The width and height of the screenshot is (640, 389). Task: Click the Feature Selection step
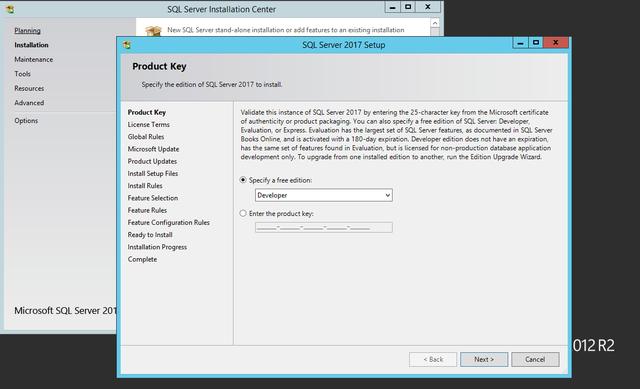coord(153,198)
